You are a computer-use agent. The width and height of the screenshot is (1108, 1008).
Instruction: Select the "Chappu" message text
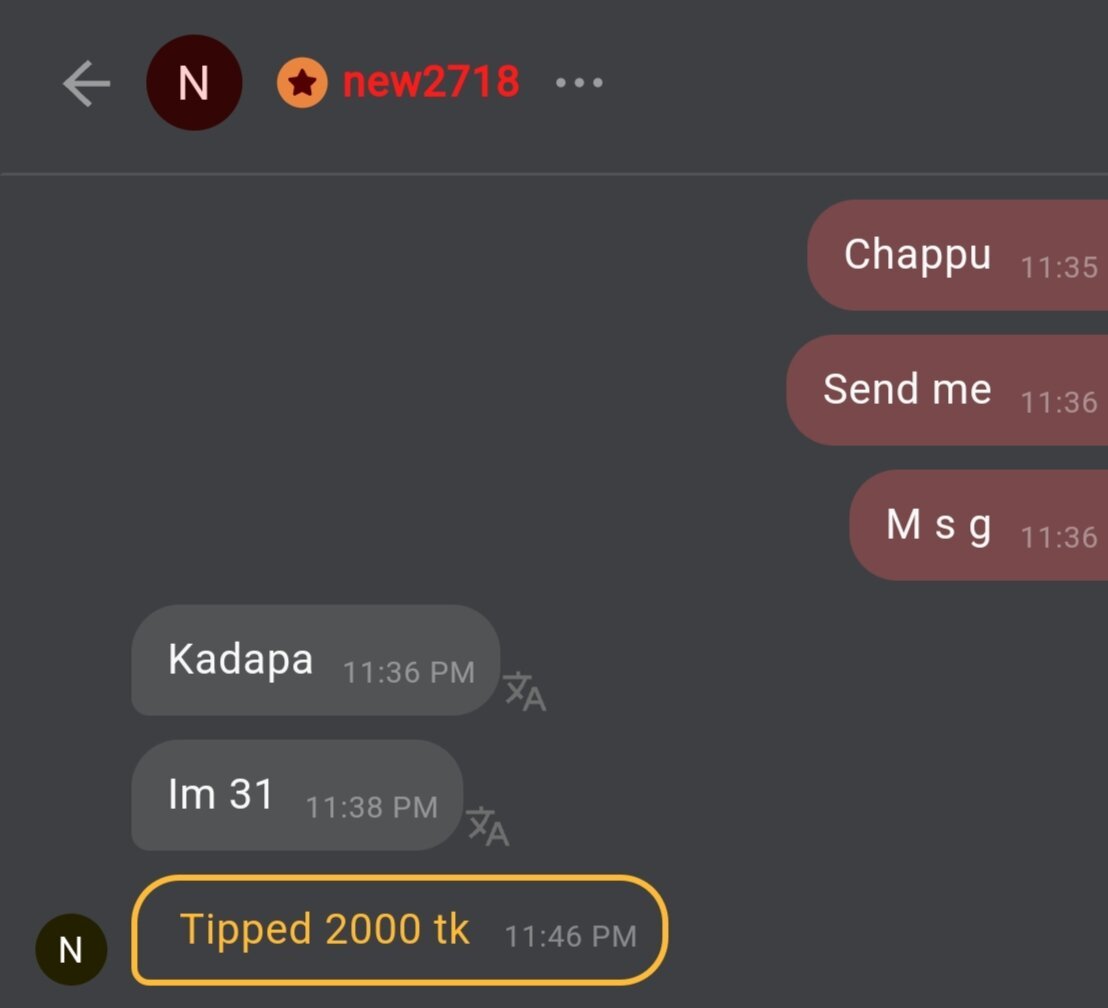[x=917, y=254]
